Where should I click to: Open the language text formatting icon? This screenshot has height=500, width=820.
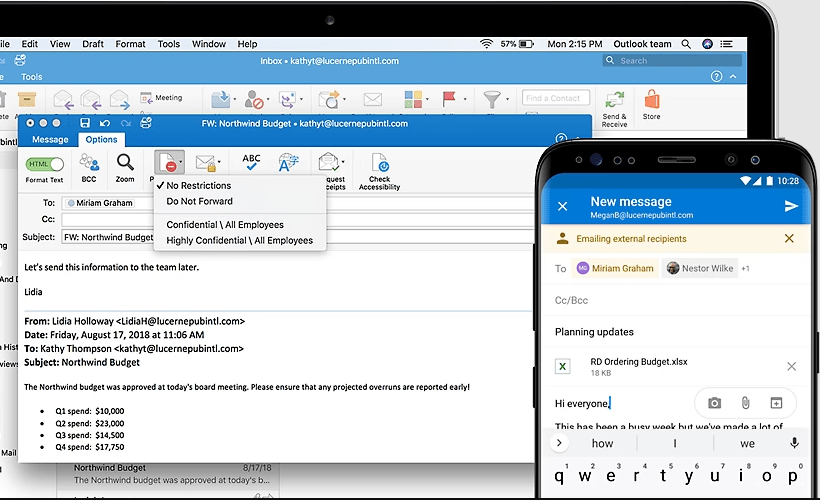[x=288, y=162]
